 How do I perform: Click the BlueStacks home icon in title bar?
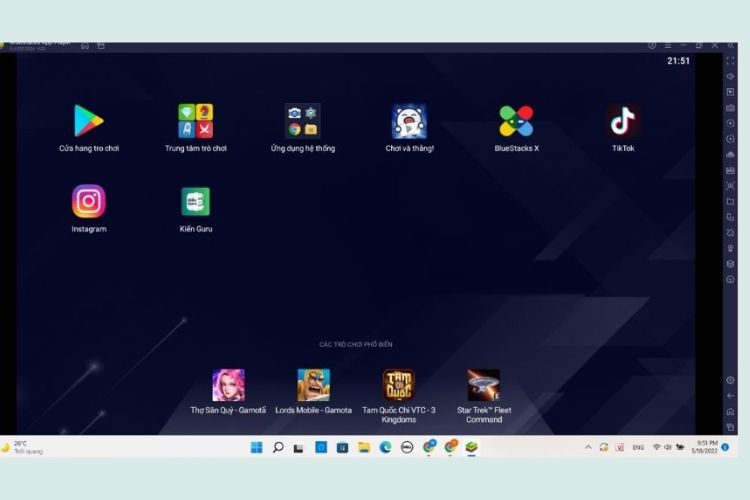tap(85, 46)
